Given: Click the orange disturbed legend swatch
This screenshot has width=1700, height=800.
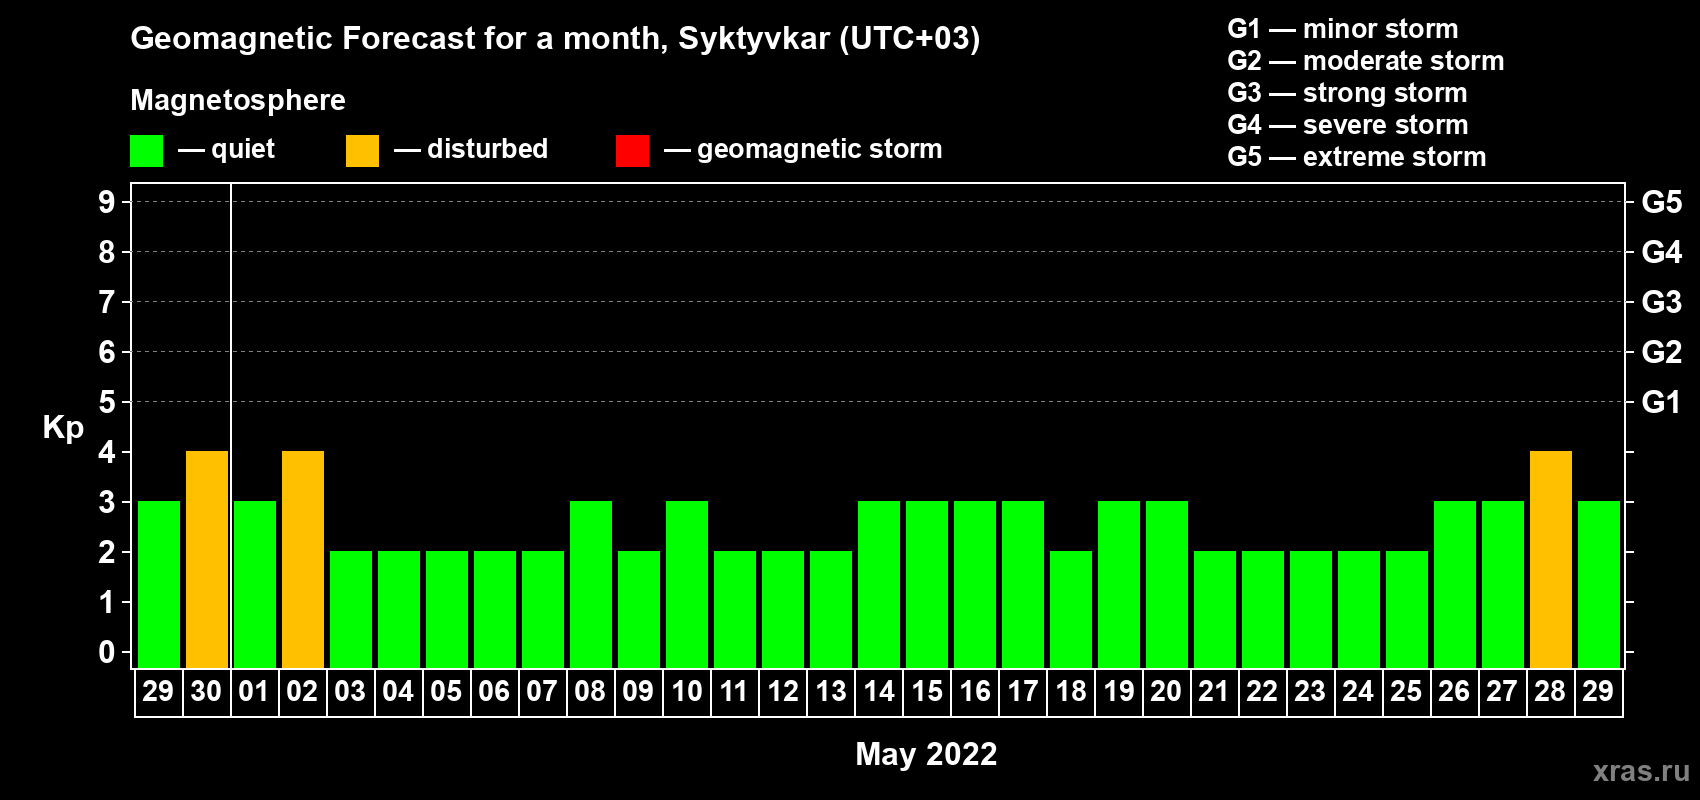Looking at the screenshot, I should pos(362,151).
